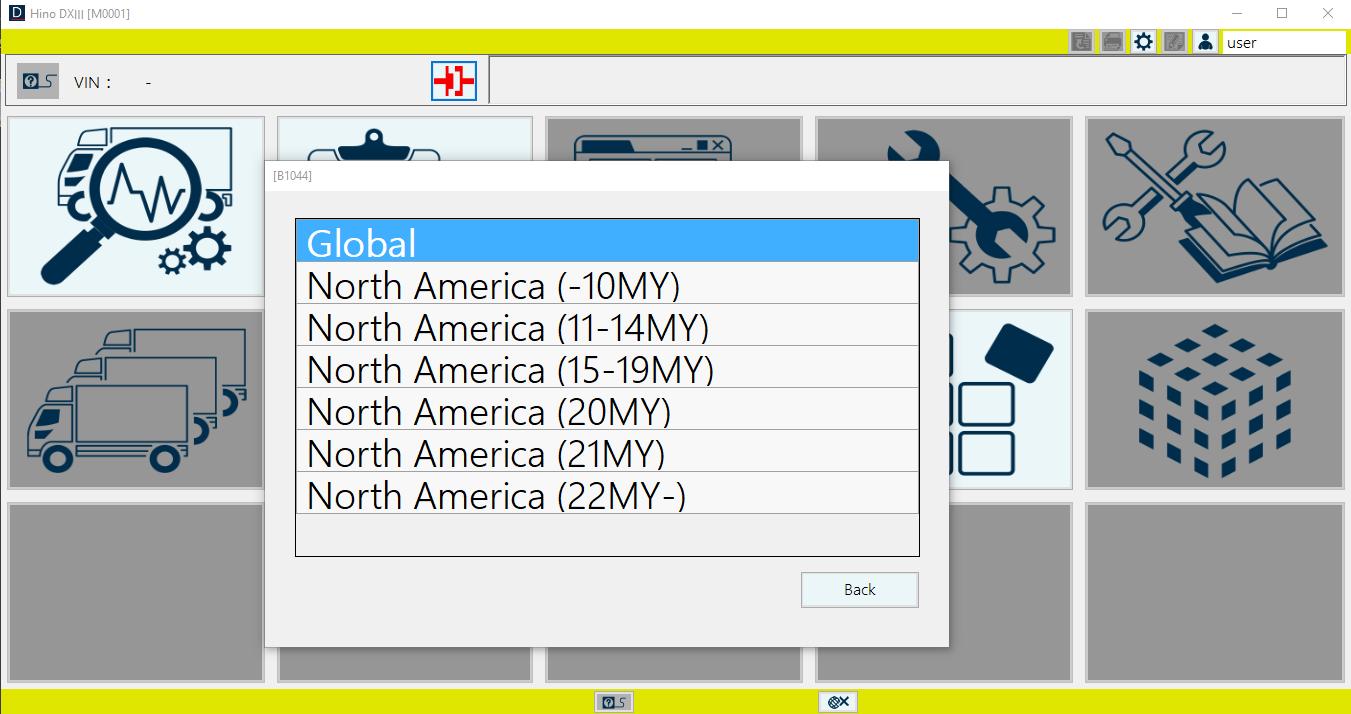Click the bottom bar disconnect icon

click(838, 702)
